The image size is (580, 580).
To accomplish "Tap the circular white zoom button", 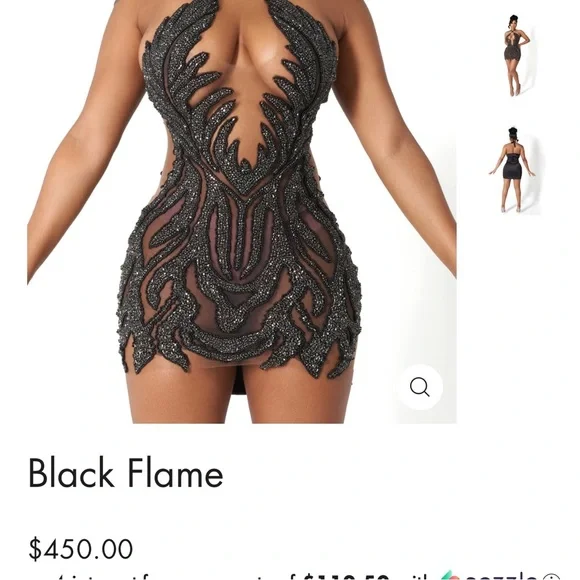I will [420, 387].
